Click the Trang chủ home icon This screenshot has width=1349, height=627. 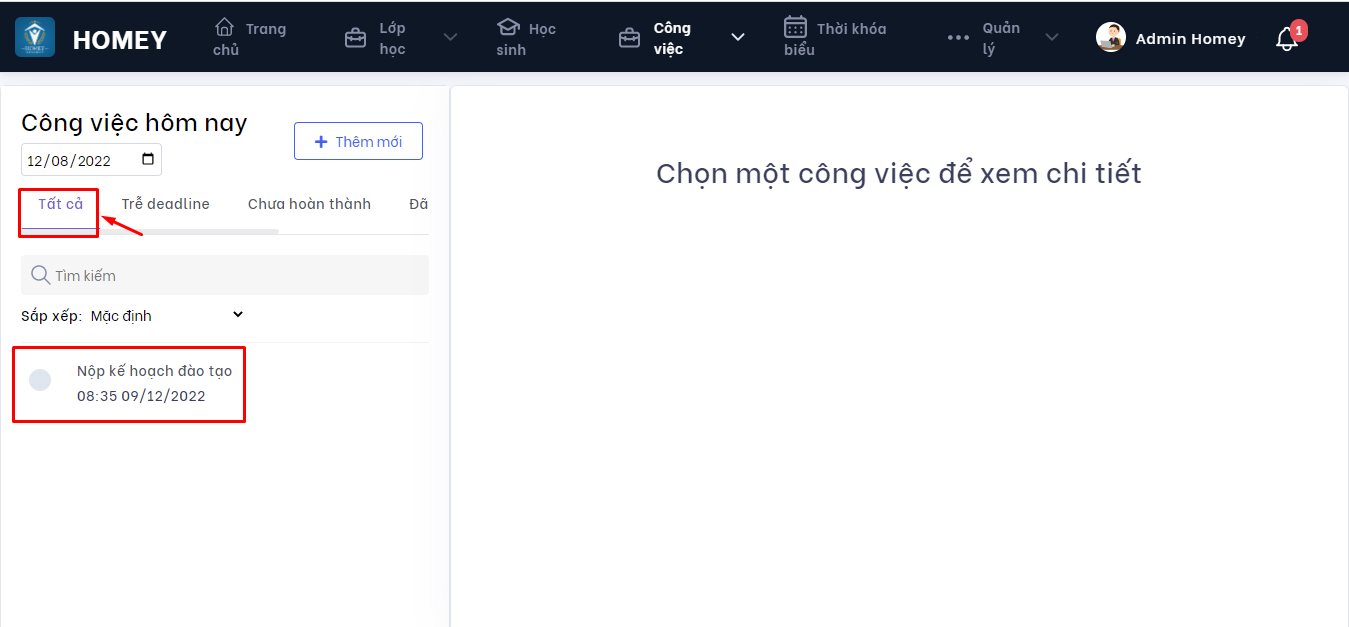[x=223, y=28]
